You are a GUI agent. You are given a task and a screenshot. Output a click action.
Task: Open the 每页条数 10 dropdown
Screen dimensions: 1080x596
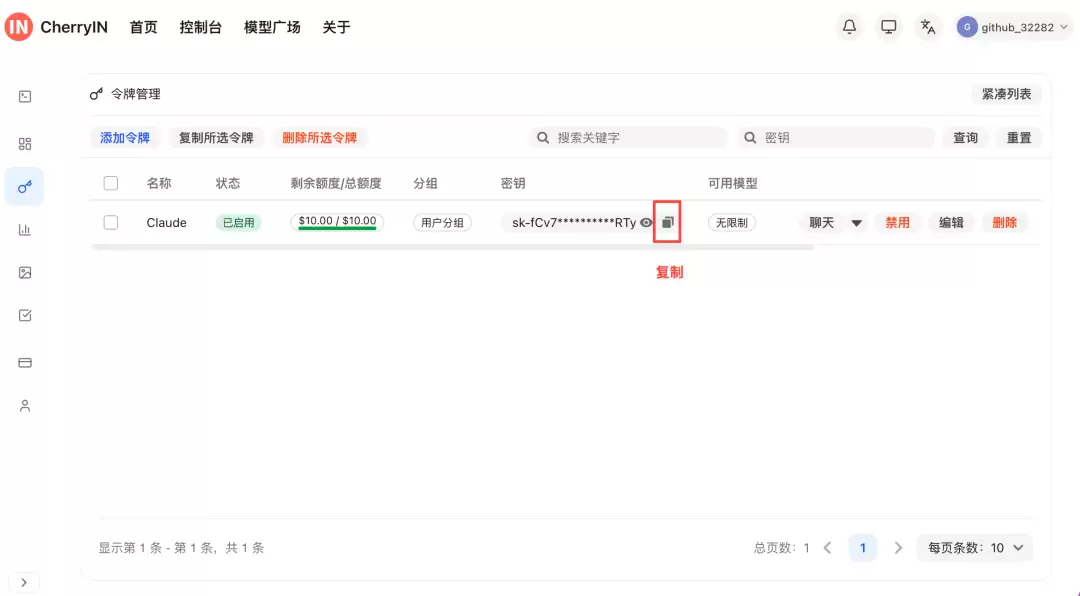click(975, 548)
